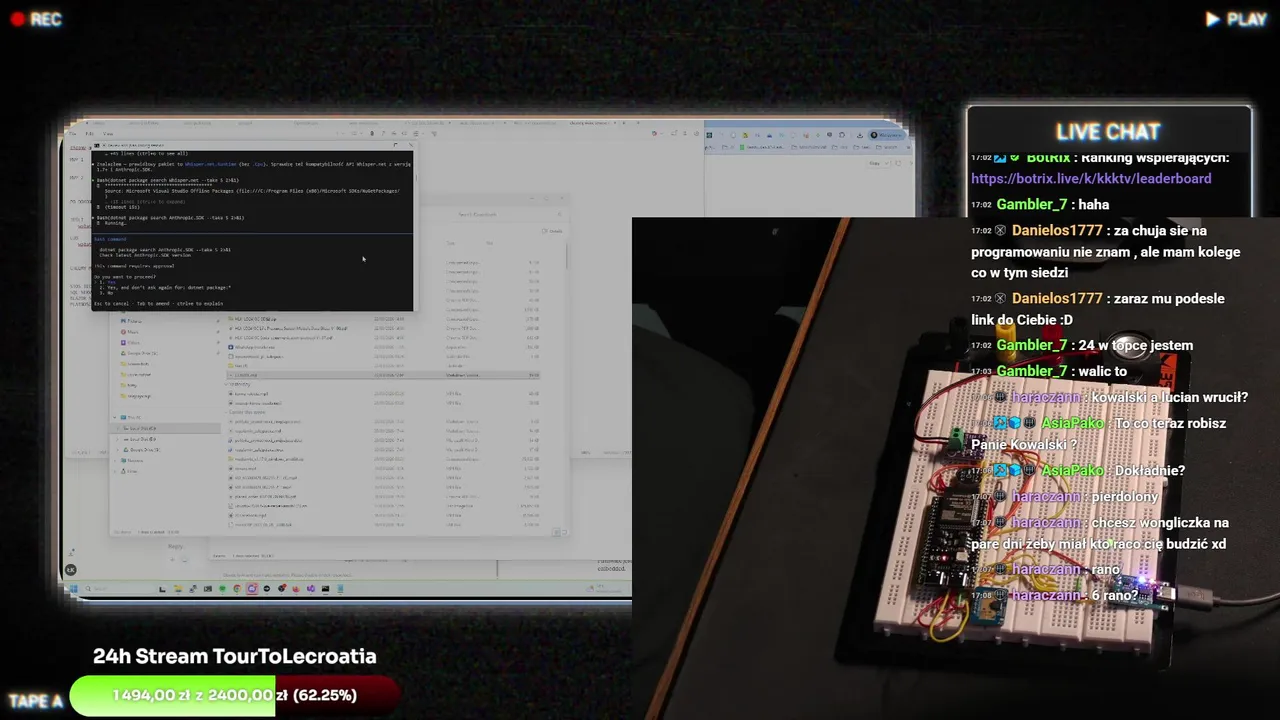
Task: Open the View menu in Notepad window
Action: tap(108, 133)
